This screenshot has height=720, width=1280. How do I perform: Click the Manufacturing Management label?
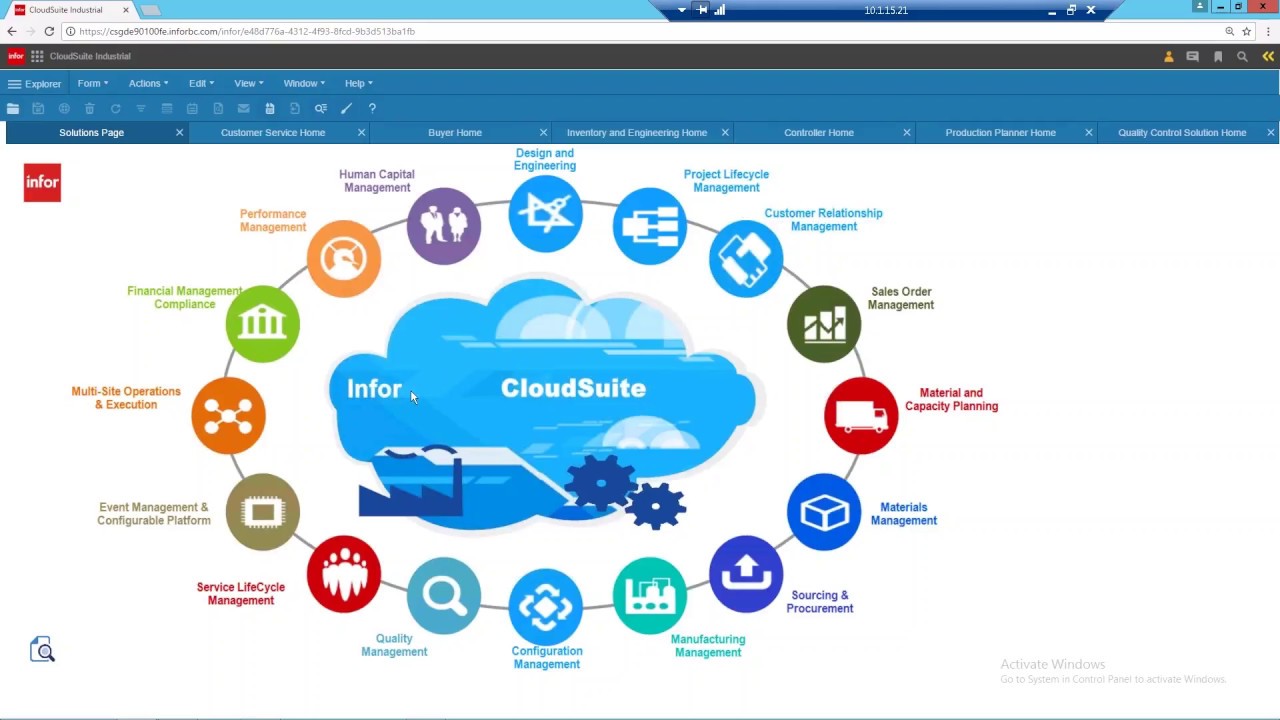coord(707,645)
